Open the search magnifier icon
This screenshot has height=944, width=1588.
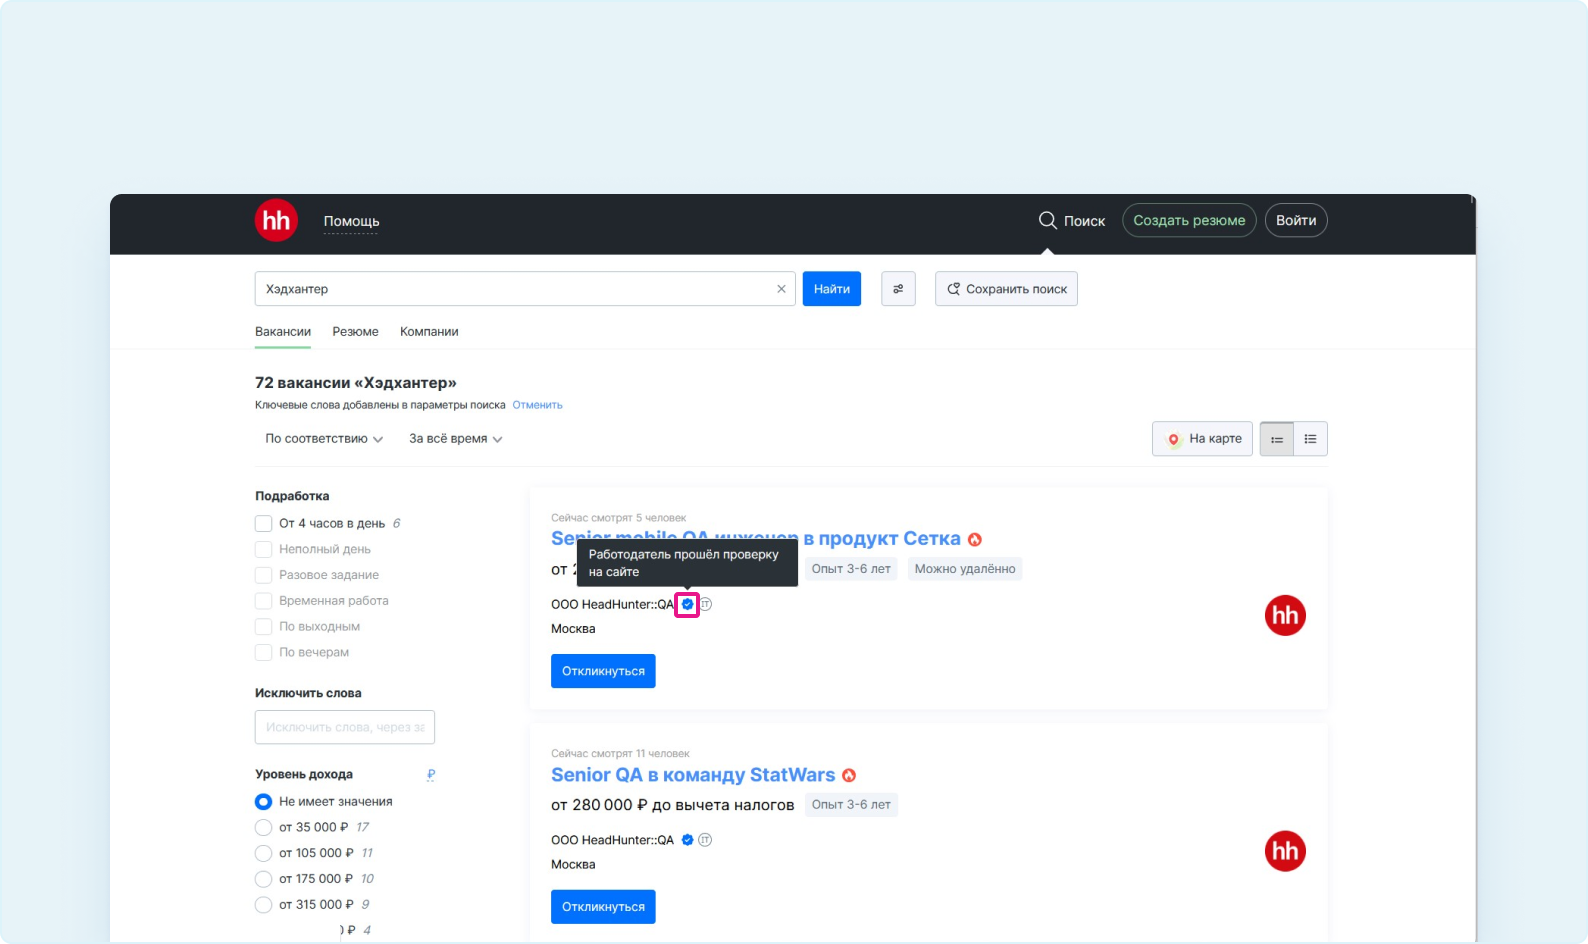point(1047,220)
